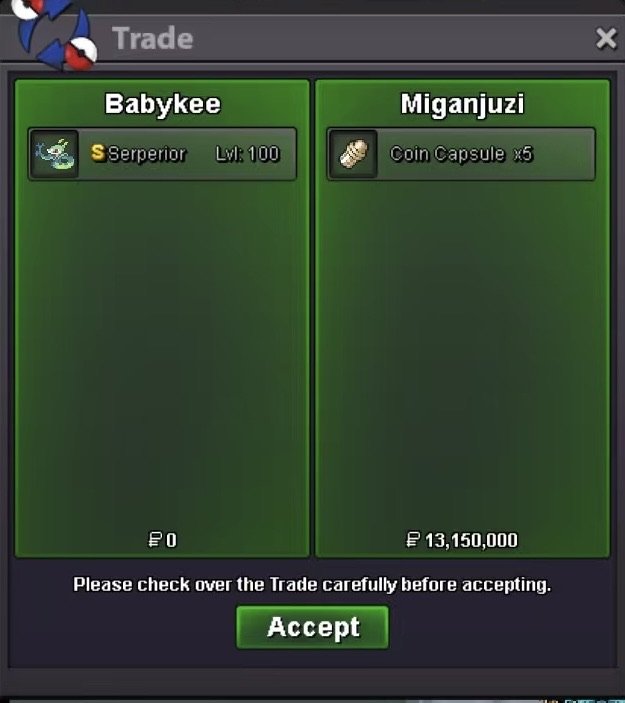
Task: Select the Serperior sprite icon
Action: click(x=54, y=154)
